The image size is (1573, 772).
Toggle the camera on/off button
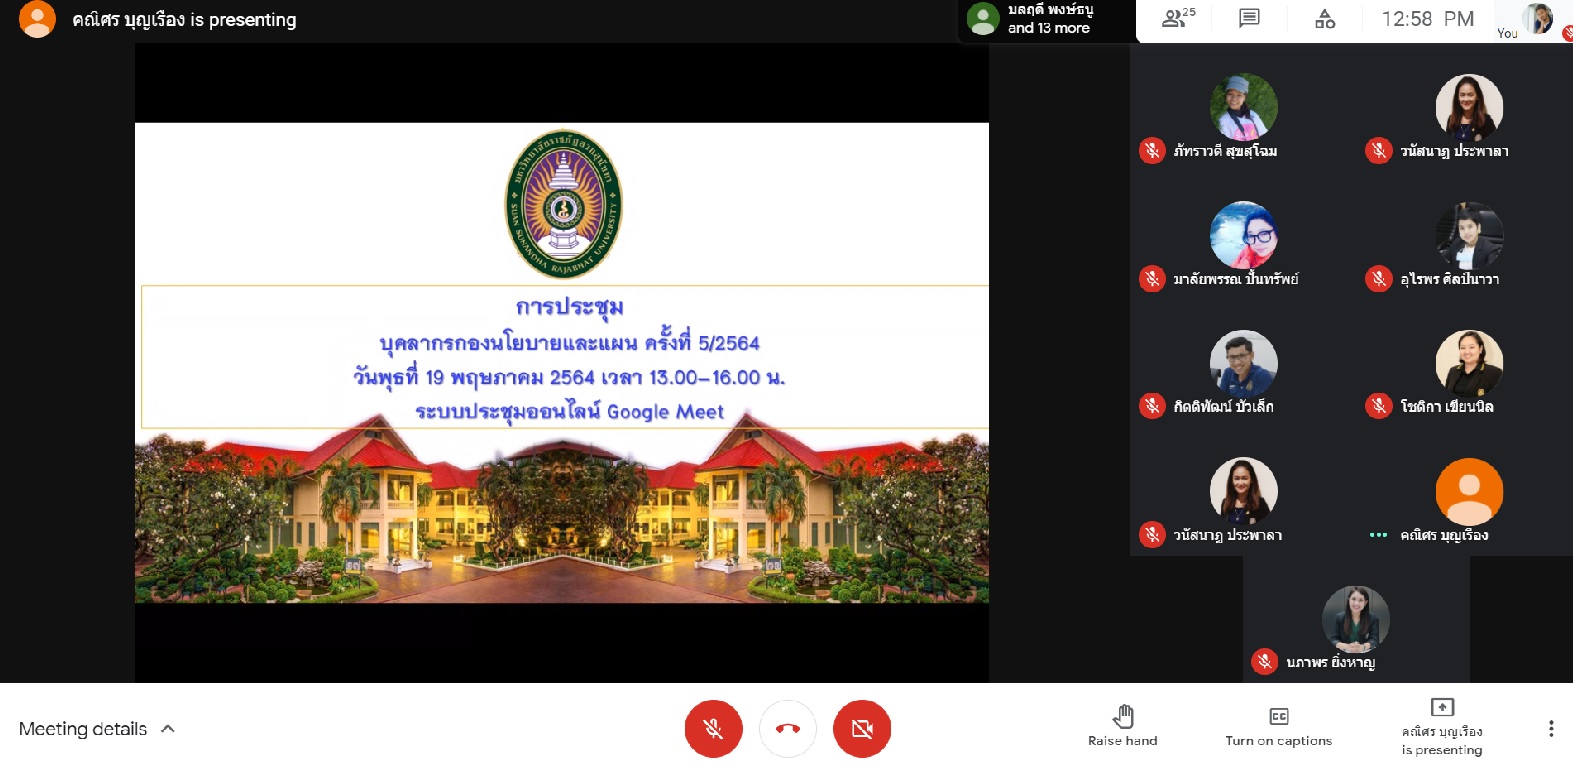coord(862,728)
